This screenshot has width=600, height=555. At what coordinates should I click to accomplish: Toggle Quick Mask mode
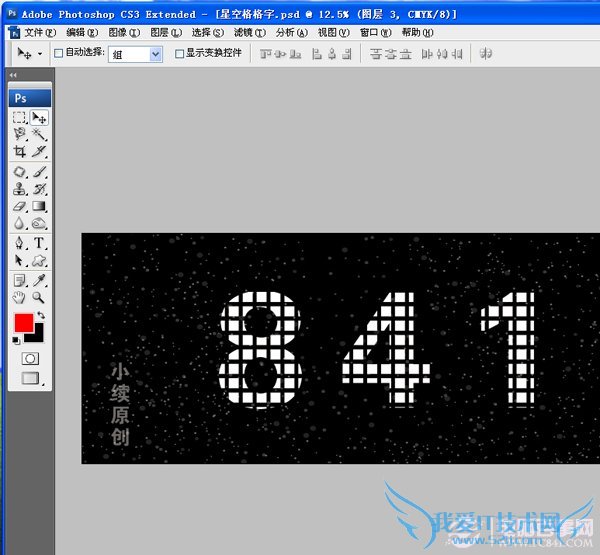click(30, 359)
